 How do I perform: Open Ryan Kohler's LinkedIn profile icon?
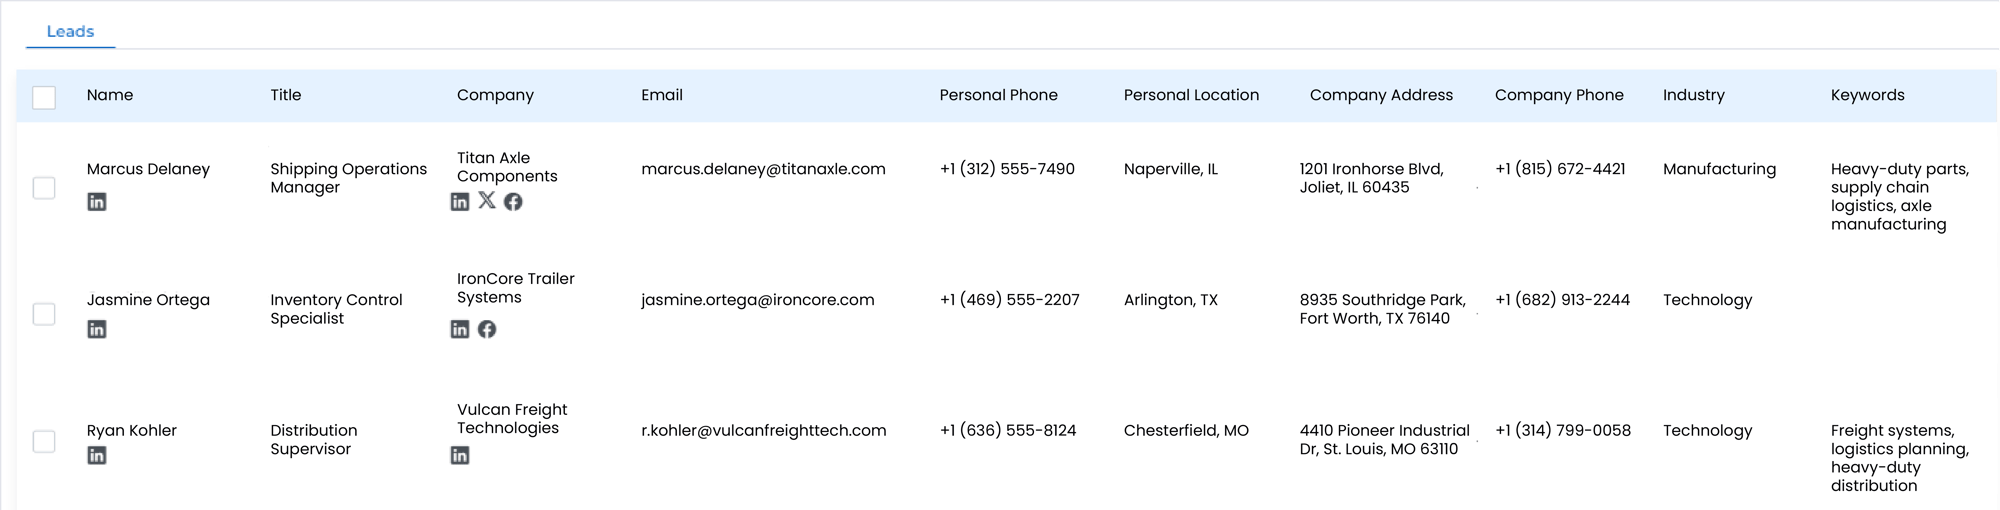pyautogui.click(x=97, y=455)
